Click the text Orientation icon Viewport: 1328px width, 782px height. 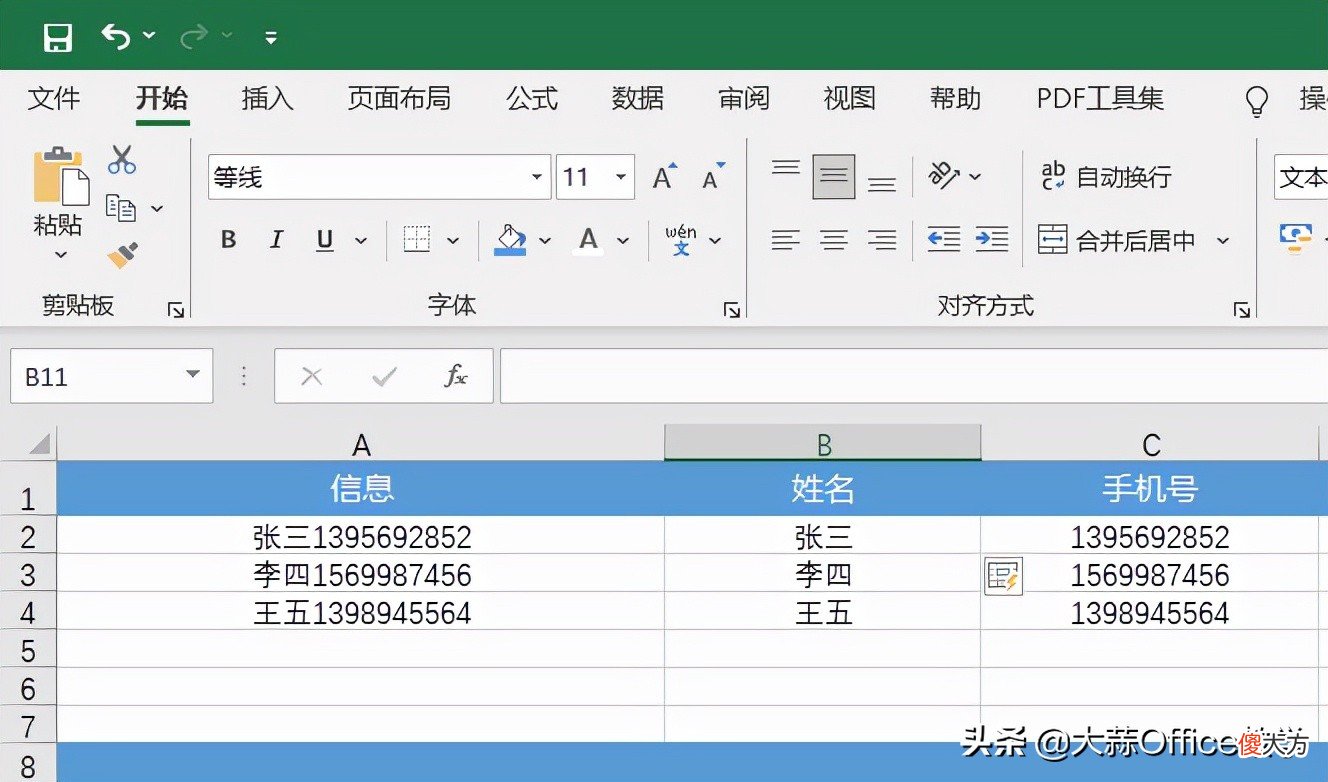tap(945, 176)
